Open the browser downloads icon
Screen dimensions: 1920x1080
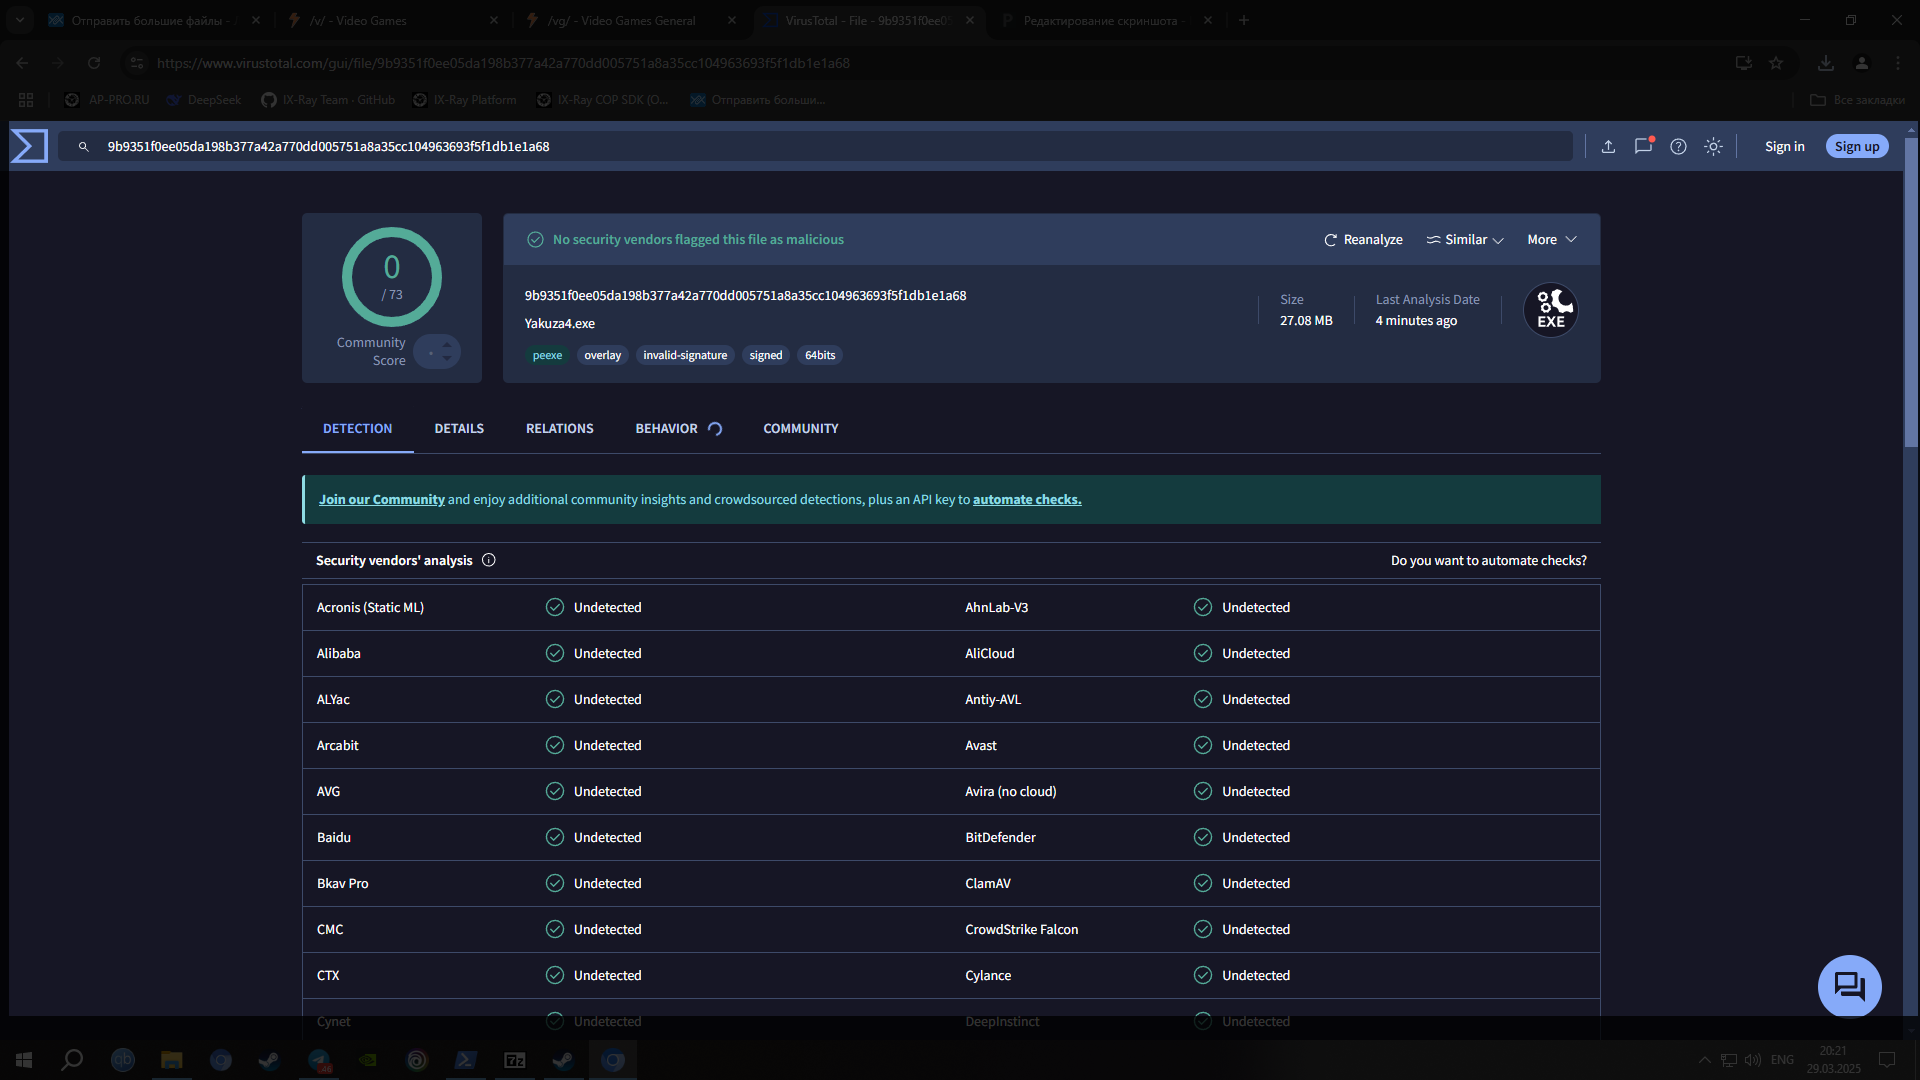point(1826,63)
